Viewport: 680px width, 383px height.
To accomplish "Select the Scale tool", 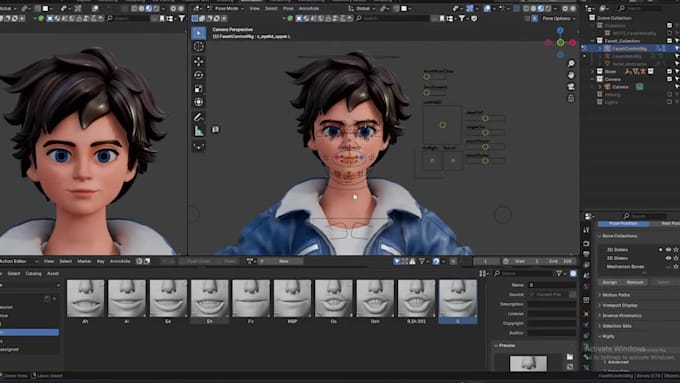I will point(199,89).
